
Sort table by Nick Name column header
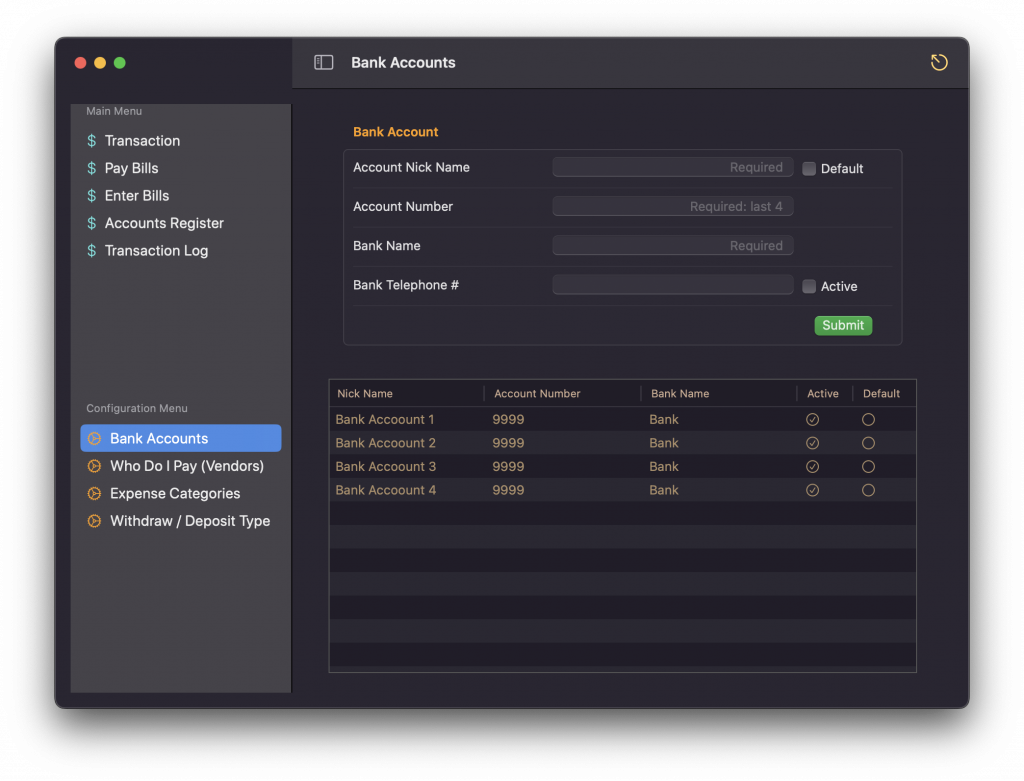[x=365, y=394]
